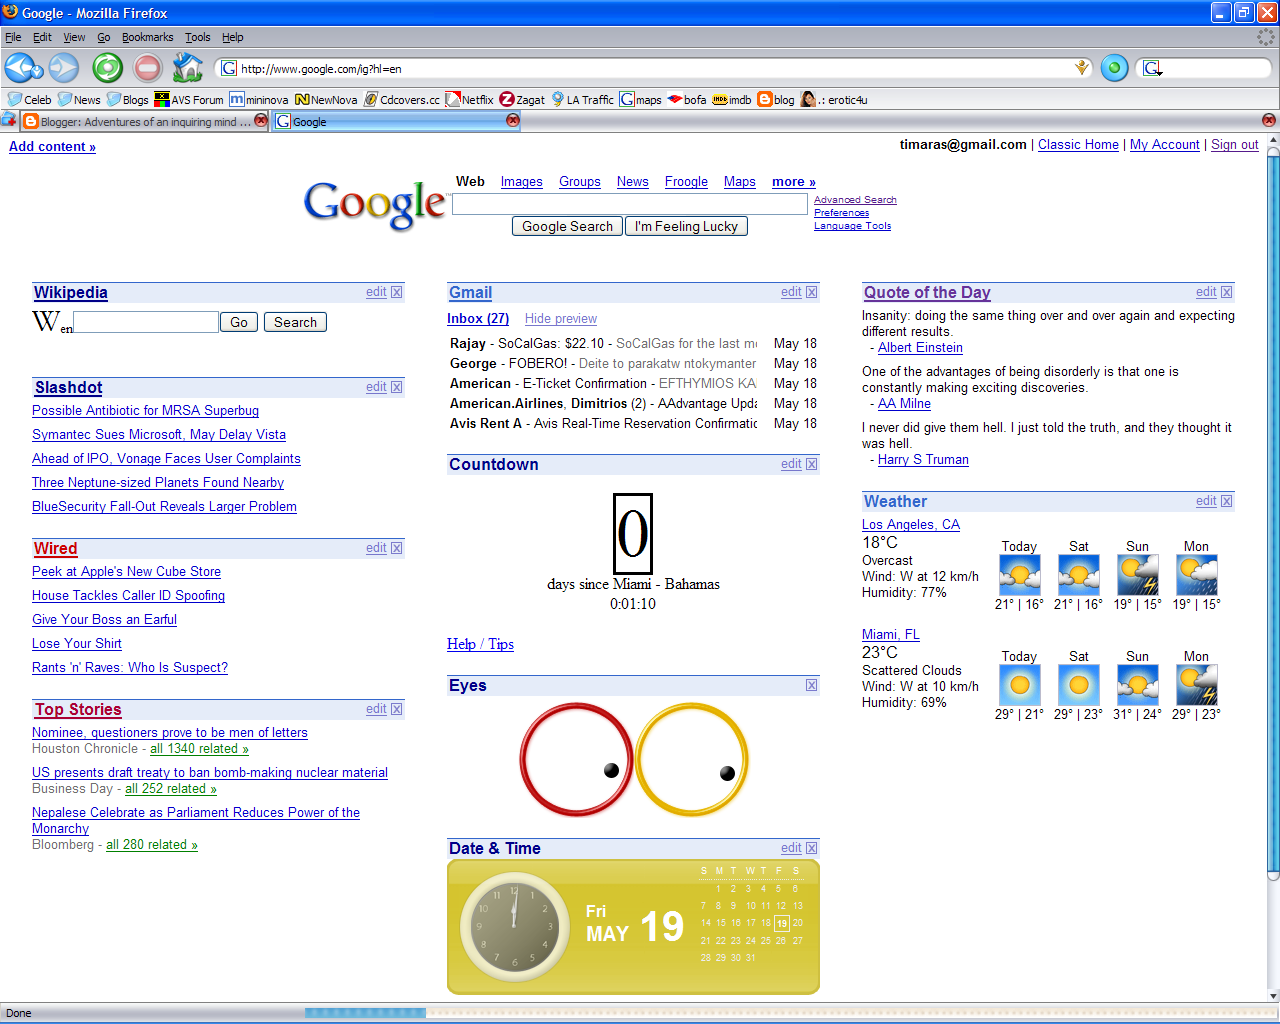Open the AVS Forum bookmark
The image size is (1280, 1024).
coord(189,99)
